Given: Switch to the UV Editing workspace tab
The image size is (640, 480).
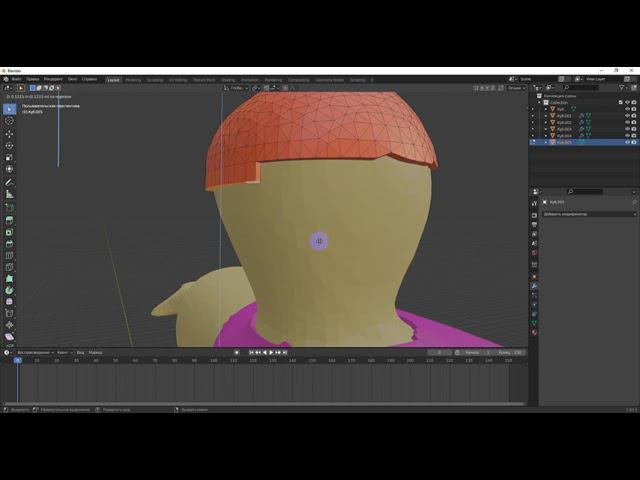Looking at the screenshot, I should tap(178, 80).
